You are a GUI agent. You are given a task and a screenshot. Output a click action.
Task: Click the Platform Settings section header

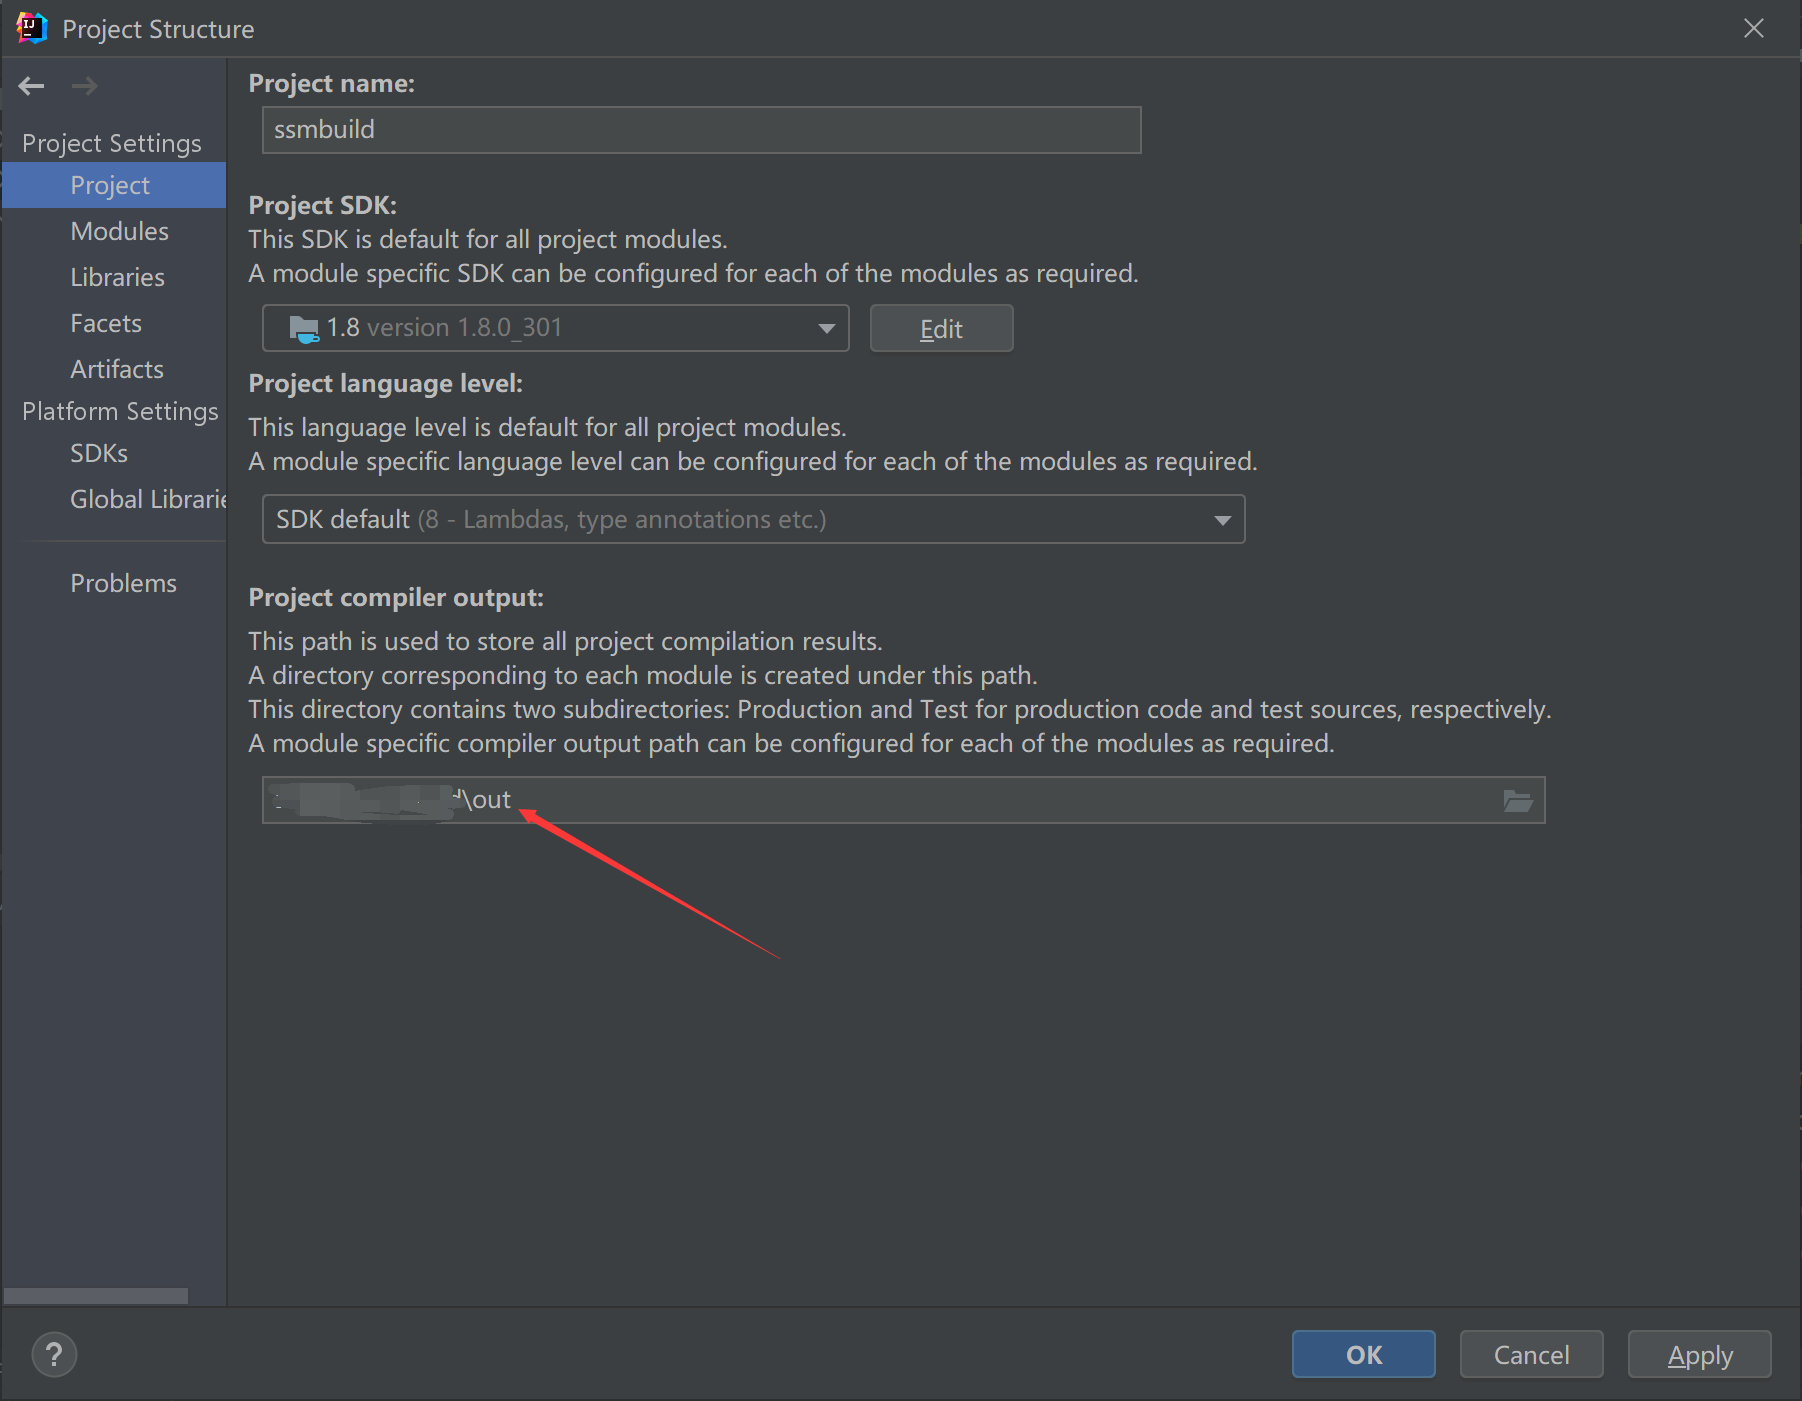coord(120,411)
